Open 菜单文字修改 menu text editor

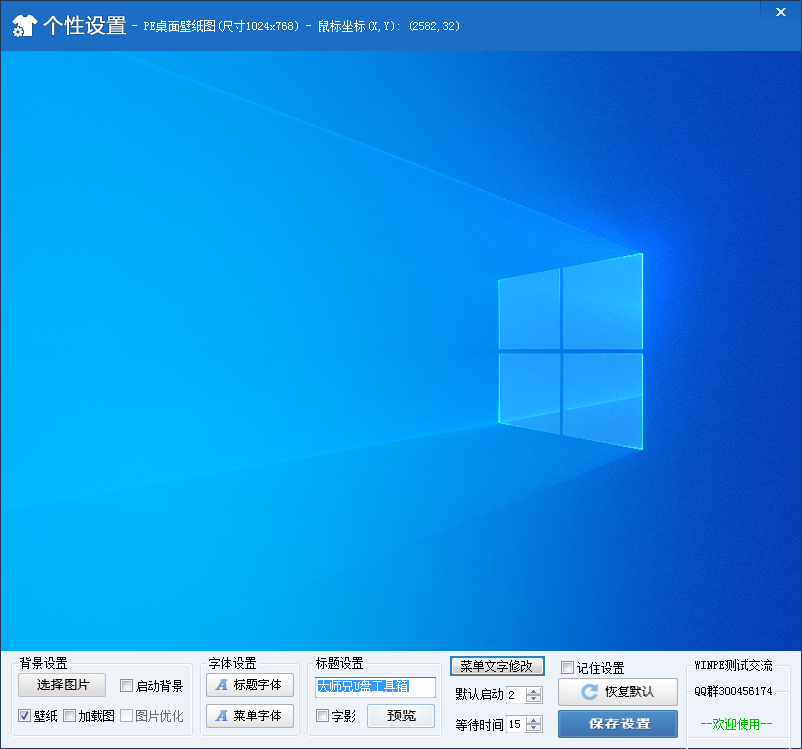[x=497, y=666]
